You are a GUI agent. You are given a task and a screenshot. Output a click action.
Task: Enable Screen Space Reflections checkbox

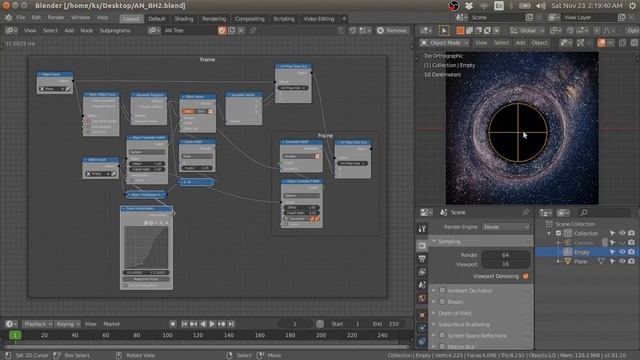pos(442,336)
